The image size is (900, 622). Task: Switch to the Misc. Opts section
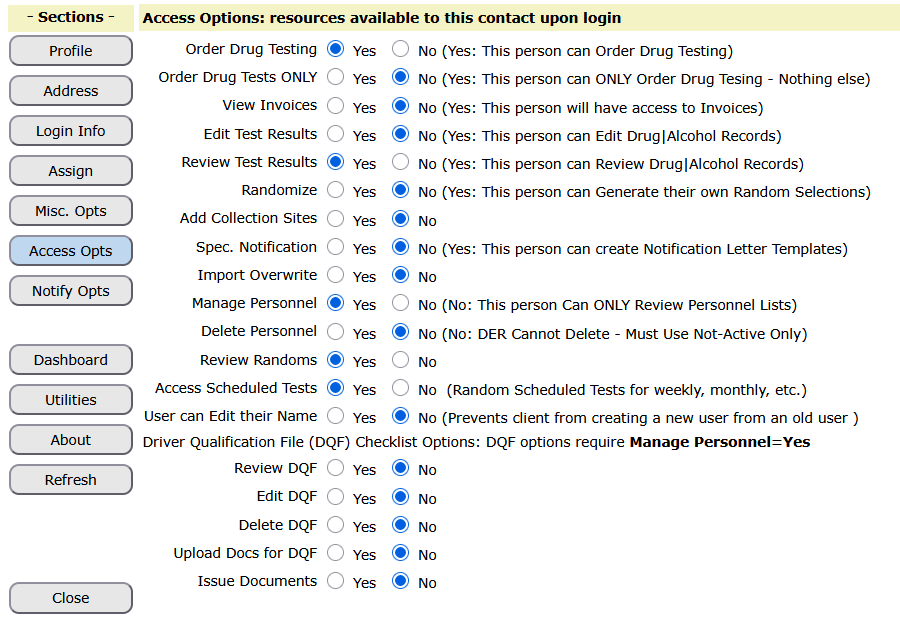point(71,211)
